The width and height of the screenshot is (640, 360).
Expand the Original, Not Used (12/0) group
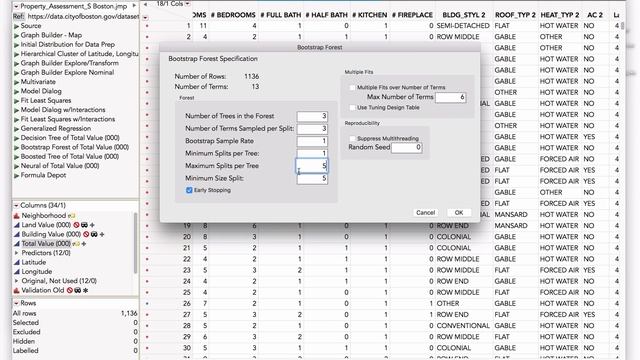coord(16,281)
